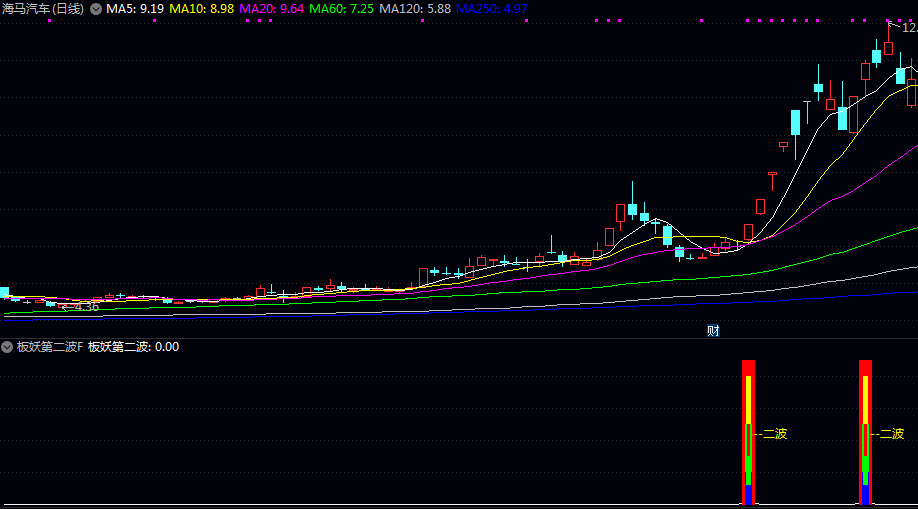
Task: Click the 4.36 lowest price marker
Action: [85, 307]
